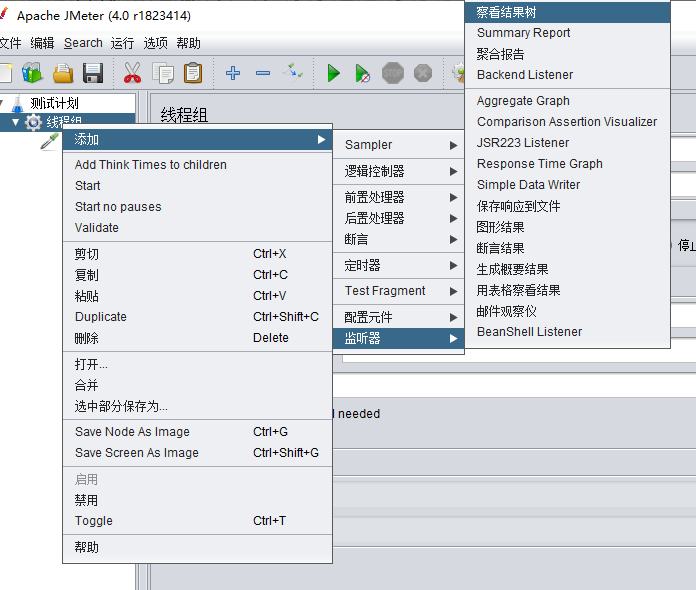Collapse the 线程组 tree node arrow
Viewport: 696px width, 590px height.
(x=16, y=122)
